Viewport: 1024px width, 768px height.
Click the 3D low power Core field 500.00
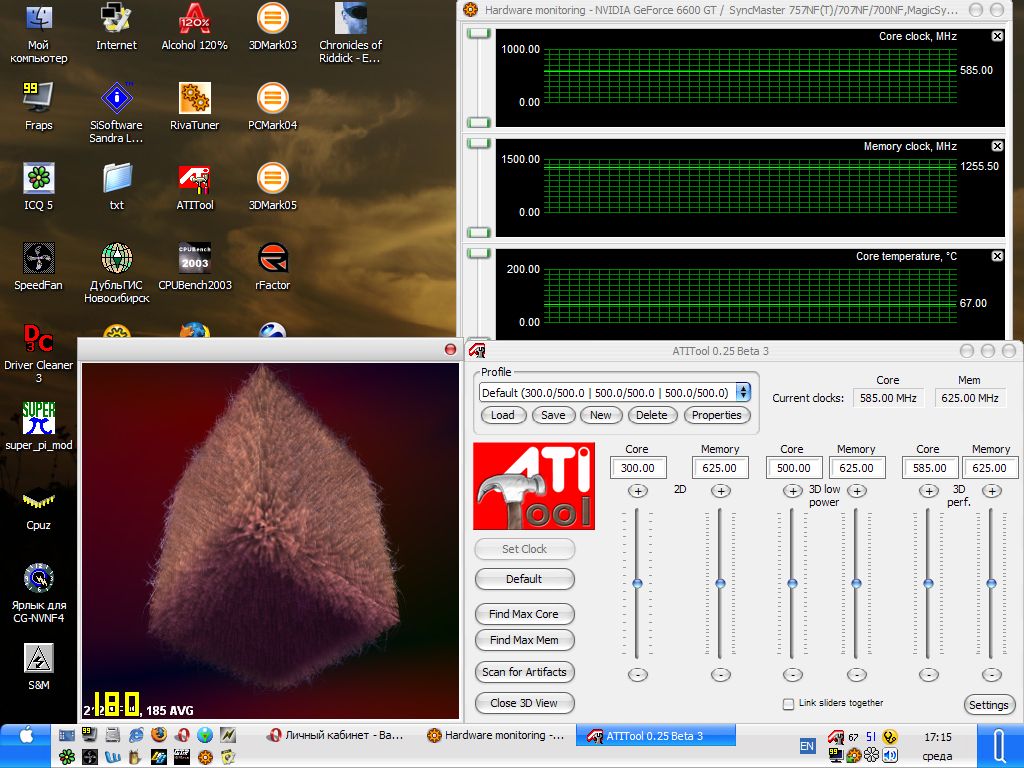[793, 468]
